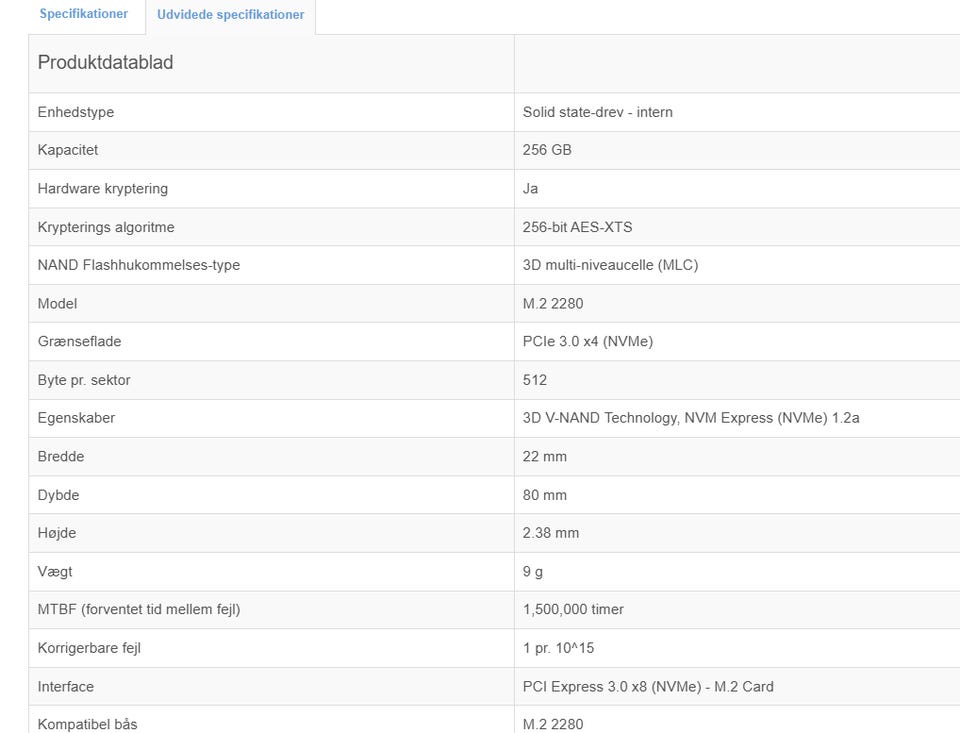This screenshot has height=733, width=960.
Task: Click the NAND Flashhukommelses-type label
Action: click(138, 265)
